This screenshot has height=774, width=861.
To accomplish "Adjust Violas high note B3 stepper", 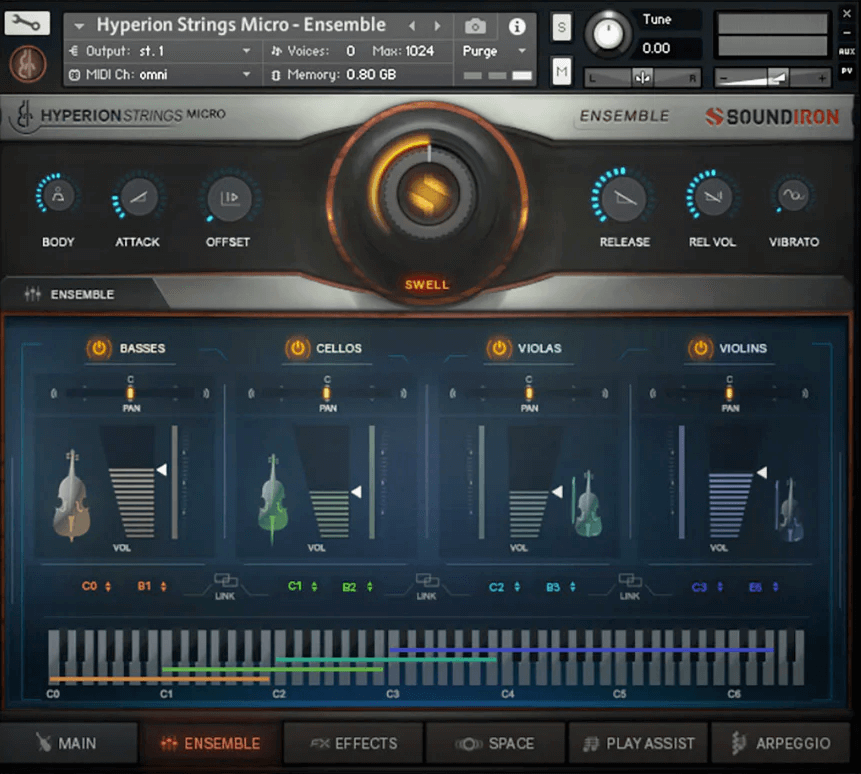I will 572,586.
